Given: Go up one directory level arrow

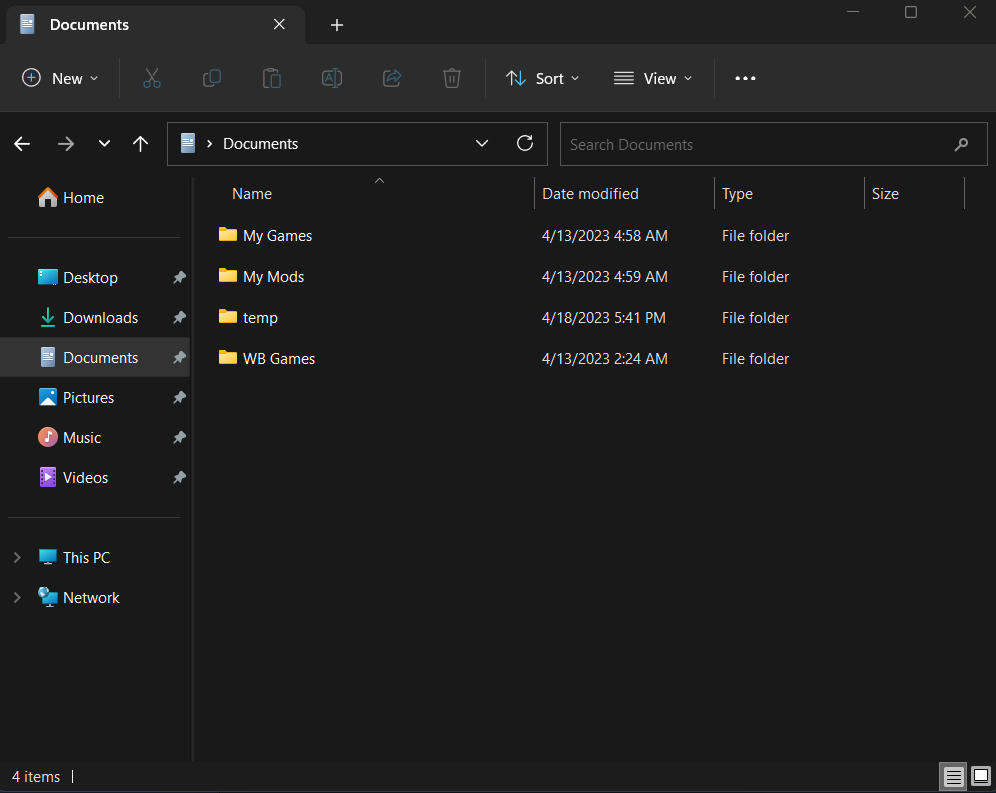Looking at the screenshot, I should pyautogui.click(x=140, y=144).
